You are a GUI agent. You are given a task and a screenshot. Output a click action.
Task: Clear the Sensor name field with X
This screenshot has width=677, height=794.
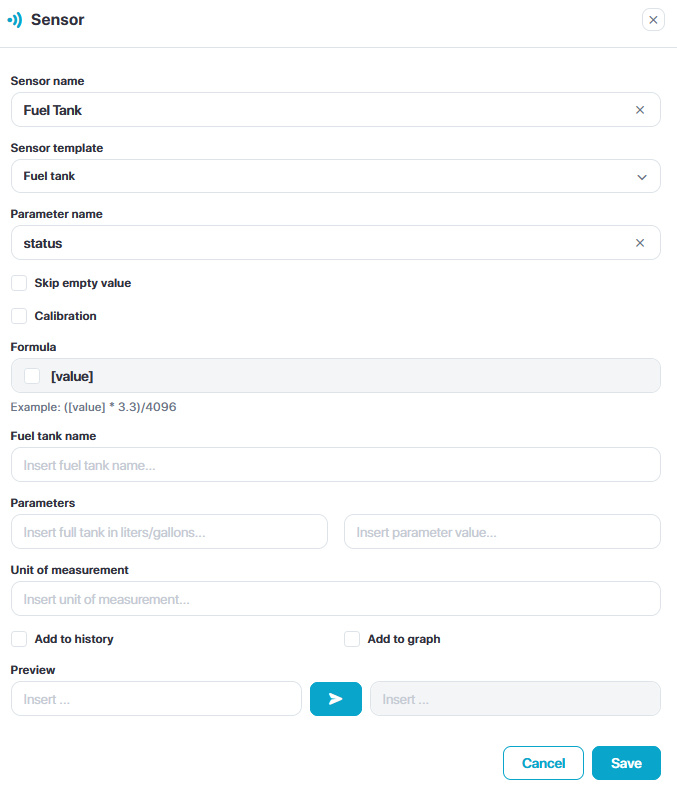[x=640, y=110]
